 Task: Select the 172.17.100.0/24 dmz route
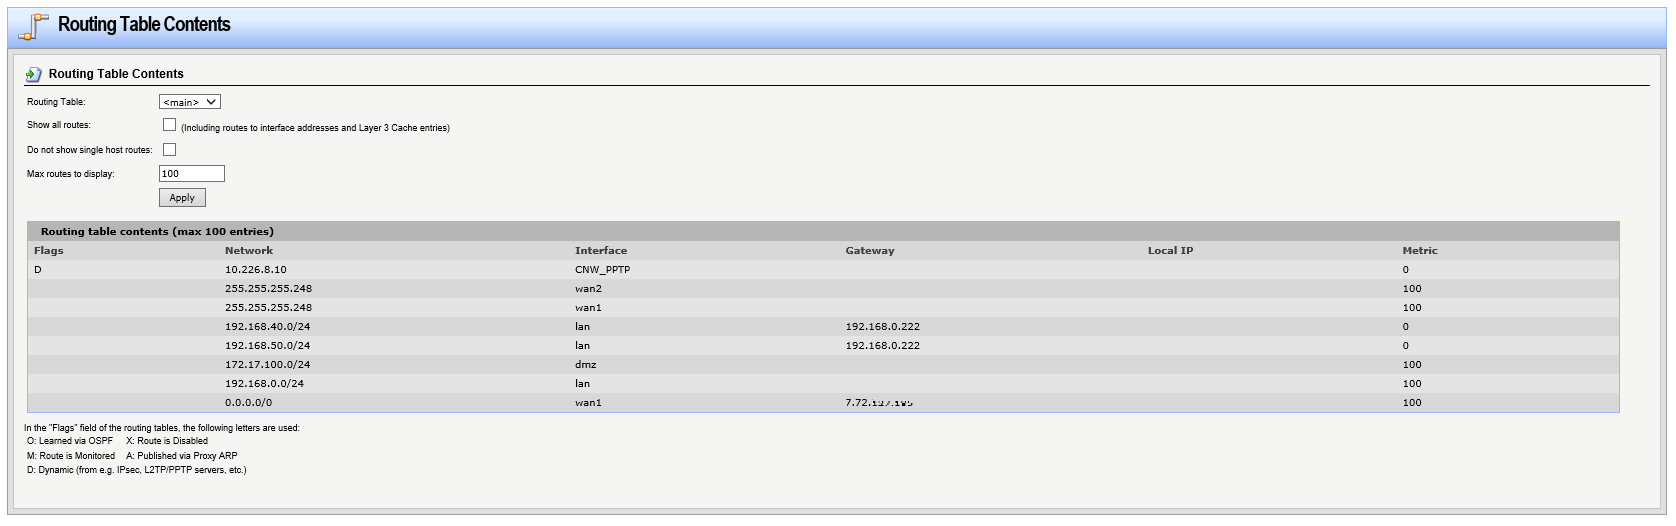[267, 365]
